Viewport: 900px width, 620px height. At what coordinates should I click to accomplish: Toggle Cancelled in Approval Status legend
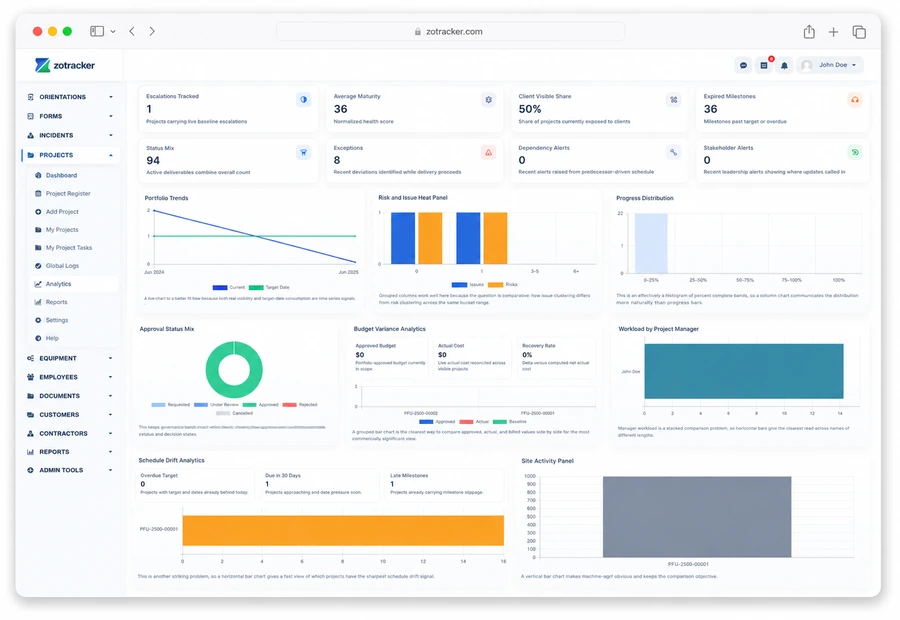click(x=234, y=413)
